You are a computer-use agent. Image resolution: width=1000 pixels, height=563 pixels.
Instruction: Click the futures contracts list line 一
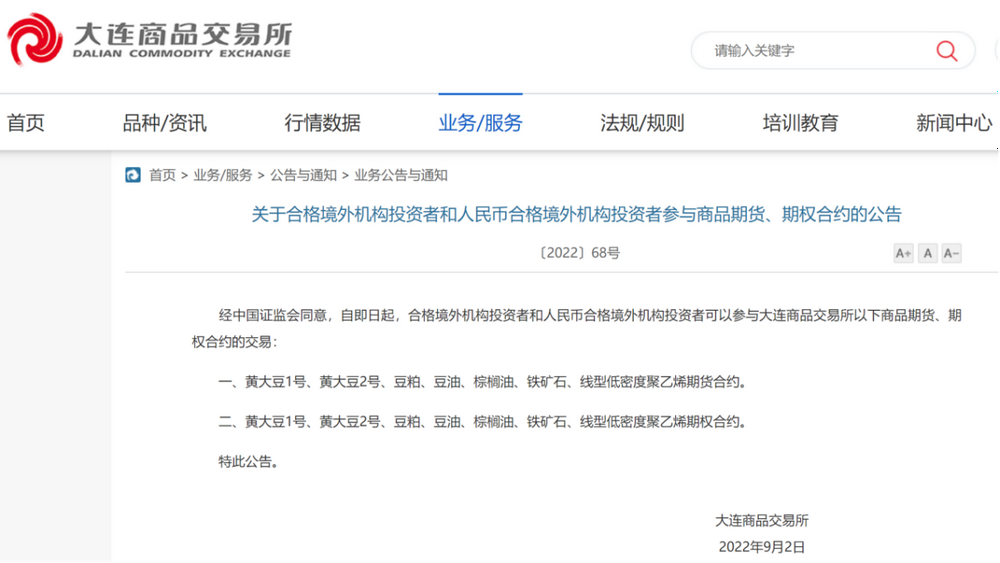coord(483,382)
